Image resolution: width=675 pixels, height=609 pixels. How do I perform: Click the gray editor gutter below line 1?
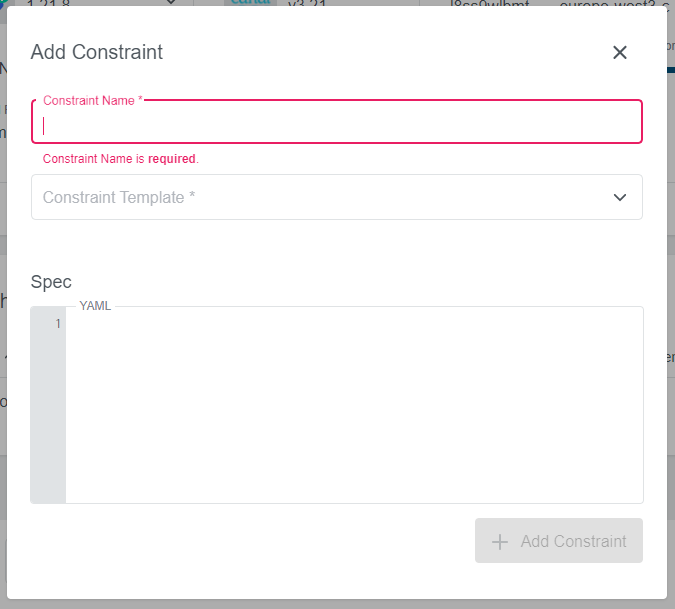[x=48, y=420]
